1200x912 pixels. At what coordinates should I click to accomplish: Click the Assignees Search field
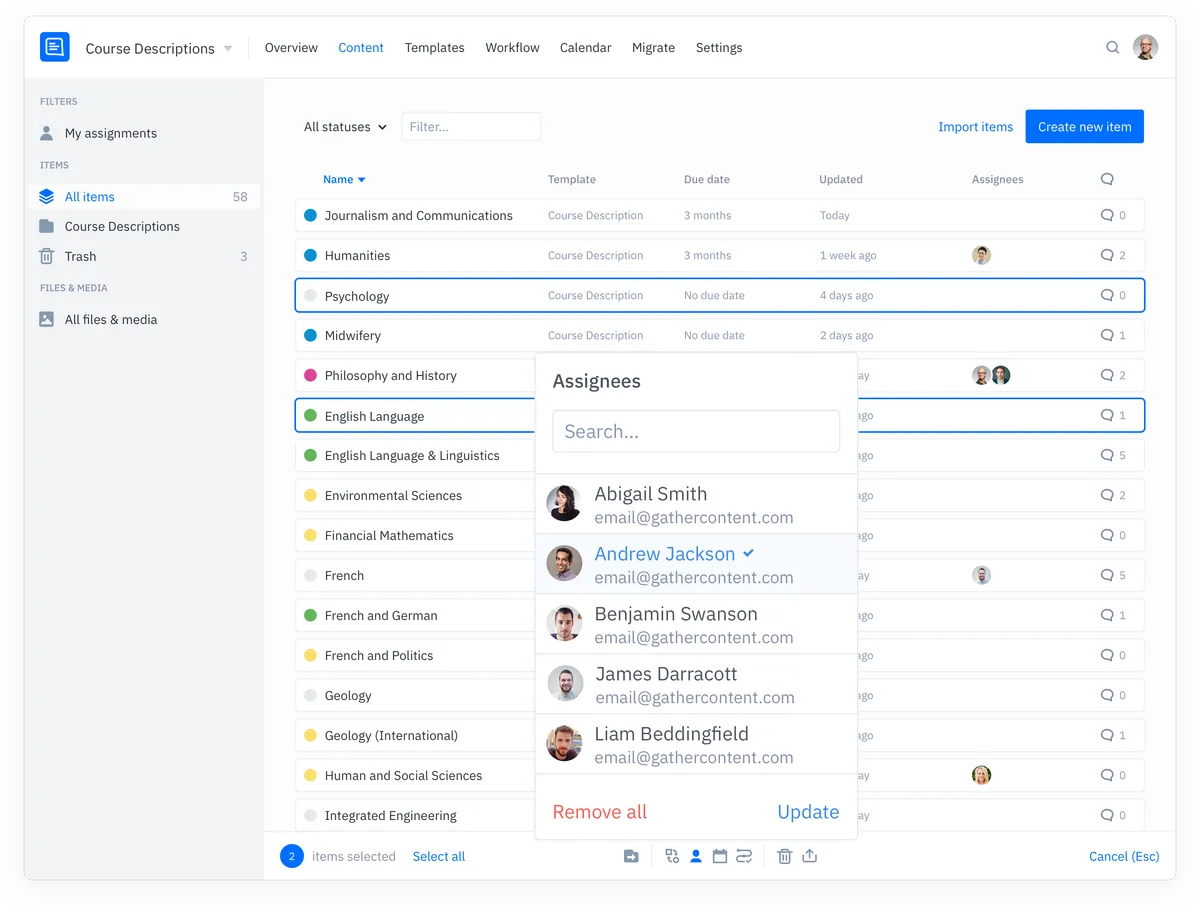coord(696,432)
